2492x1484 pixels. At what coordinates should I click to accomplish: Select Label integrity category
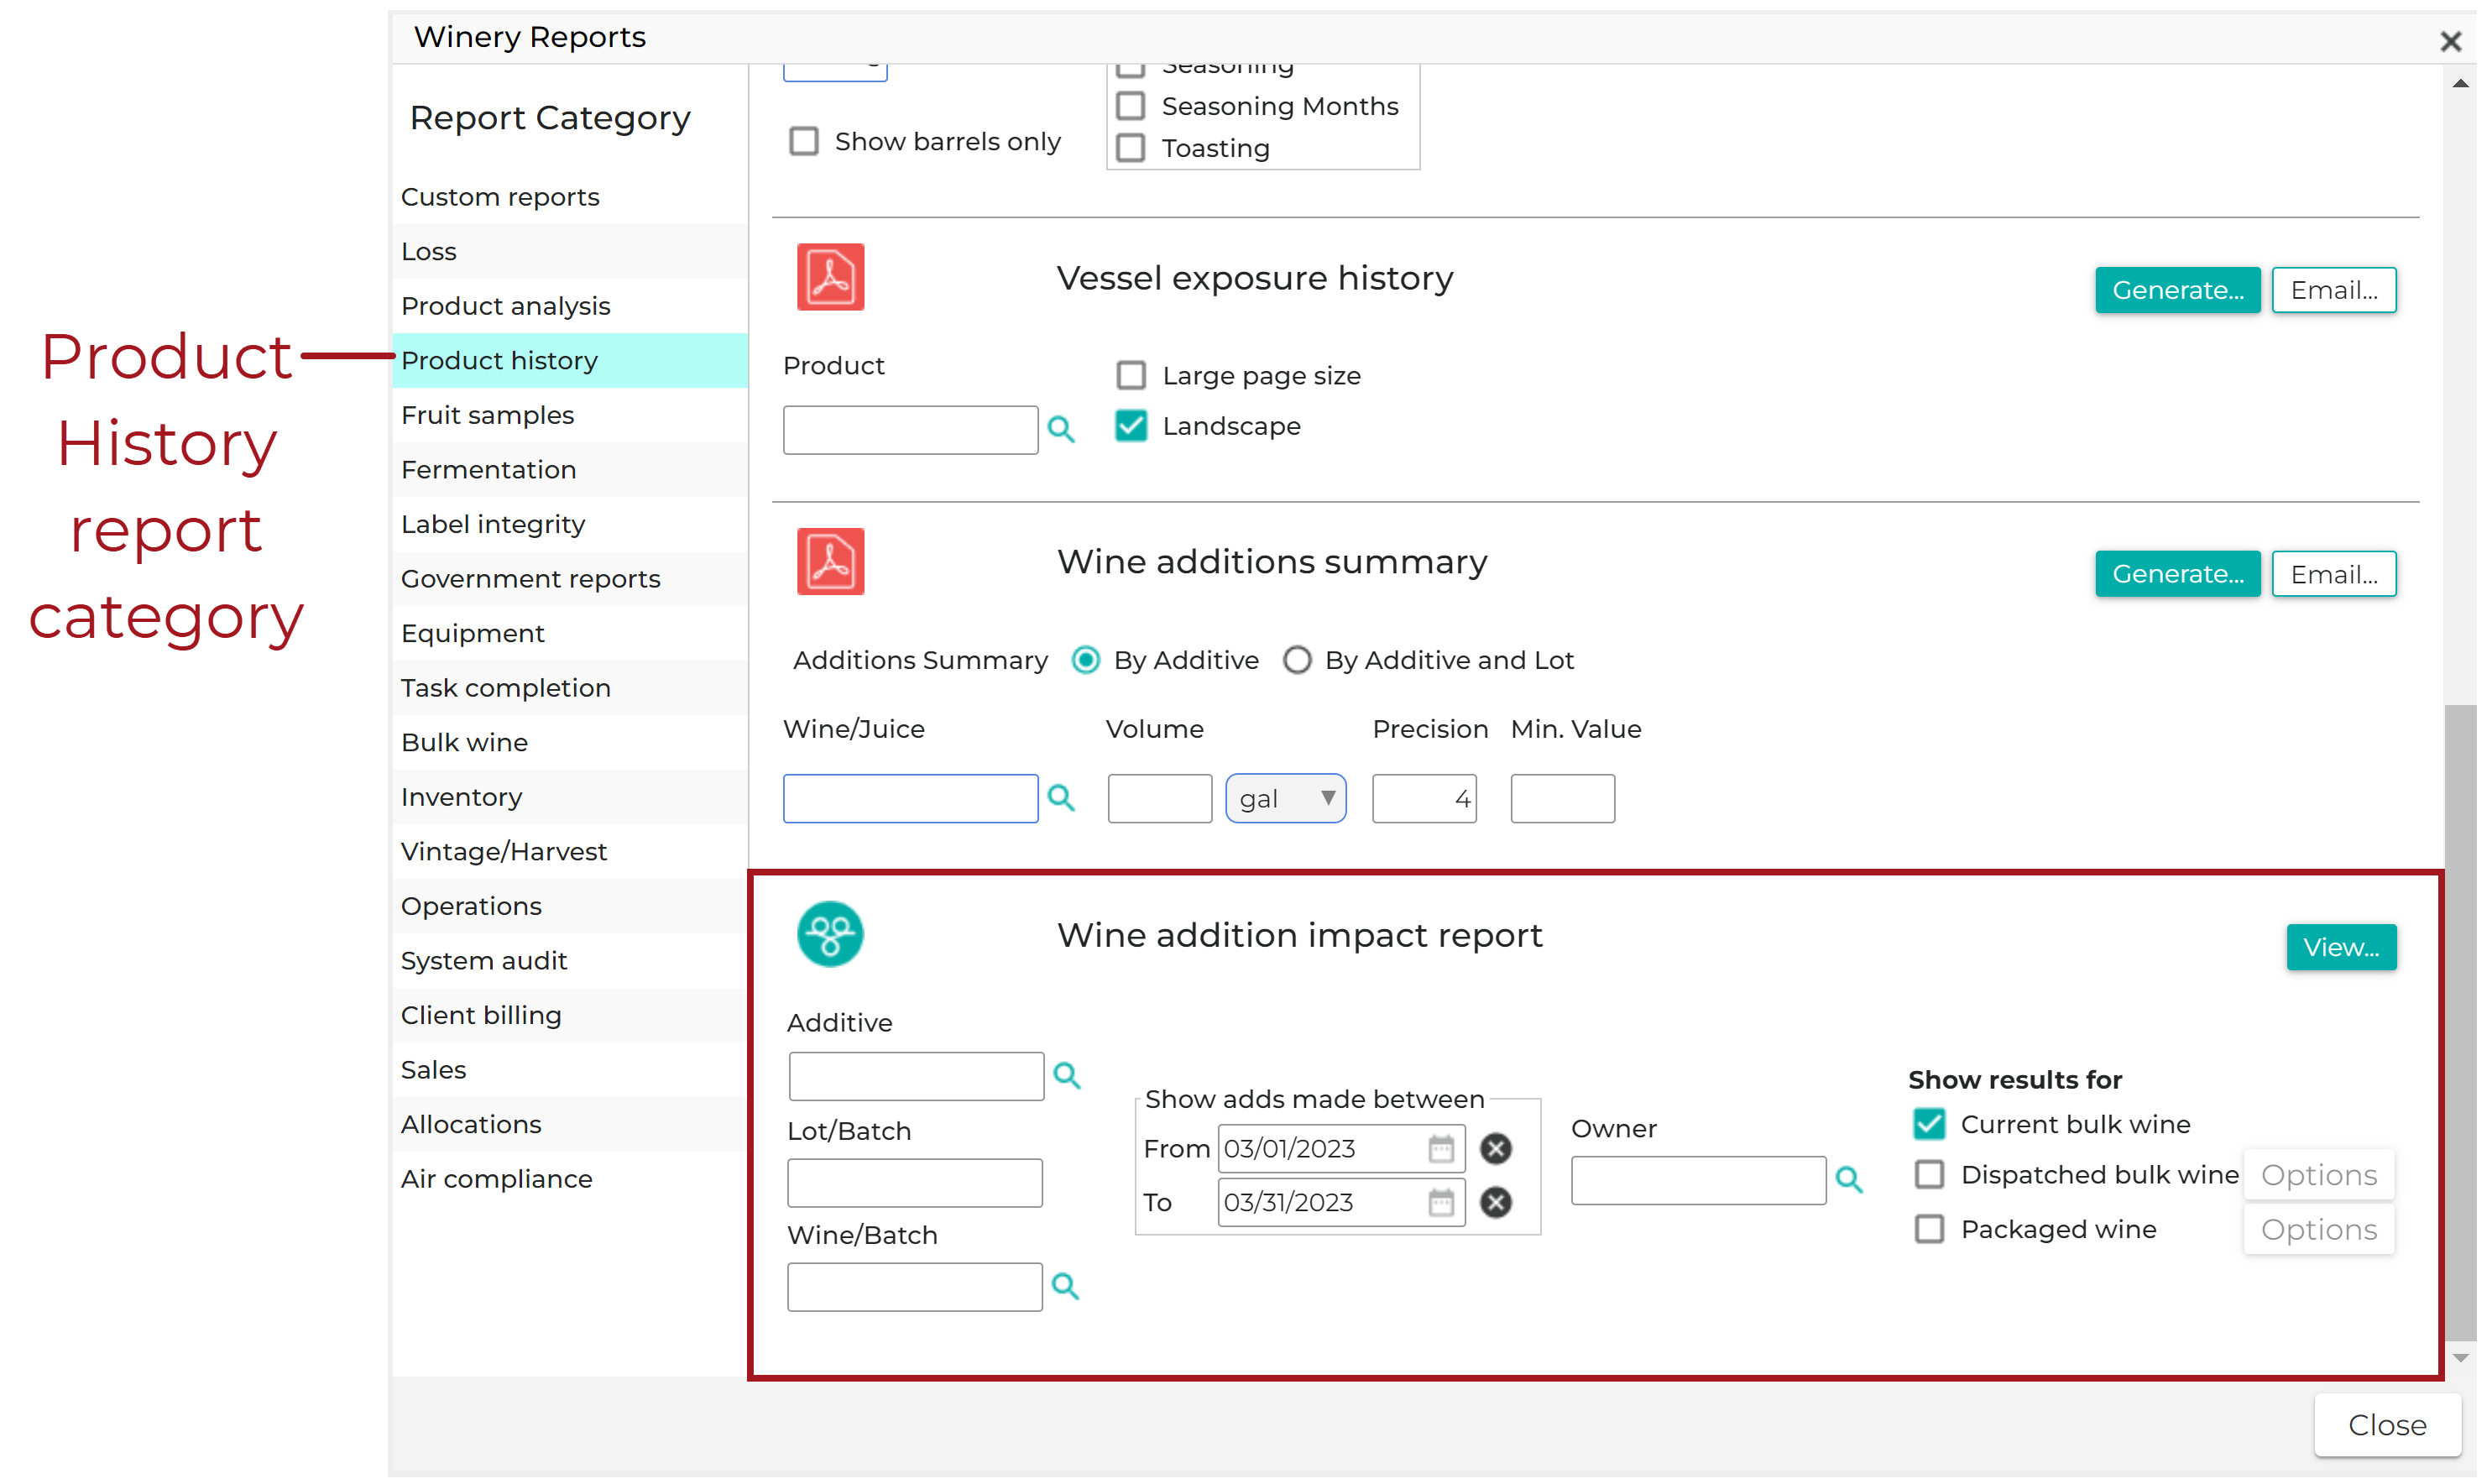pyautogui.click(x=571, y=525)
